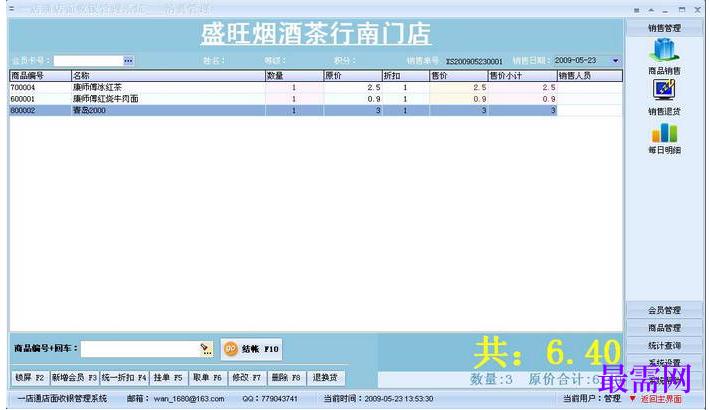Click the product search icon beside the code field
Image resolution: width=710 pixels, height=410 pixels.
pos(206,349)
